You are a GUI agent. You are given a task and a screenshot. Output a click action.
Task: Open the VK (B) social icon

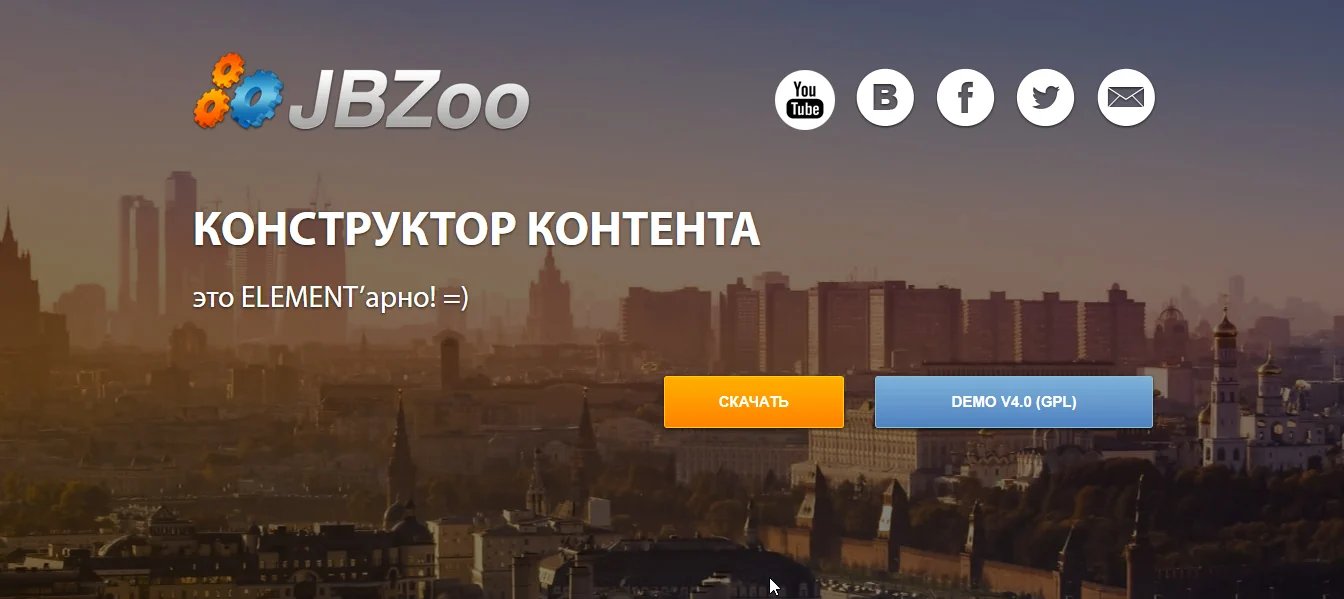pyautogui.click(x=885, y=98)
